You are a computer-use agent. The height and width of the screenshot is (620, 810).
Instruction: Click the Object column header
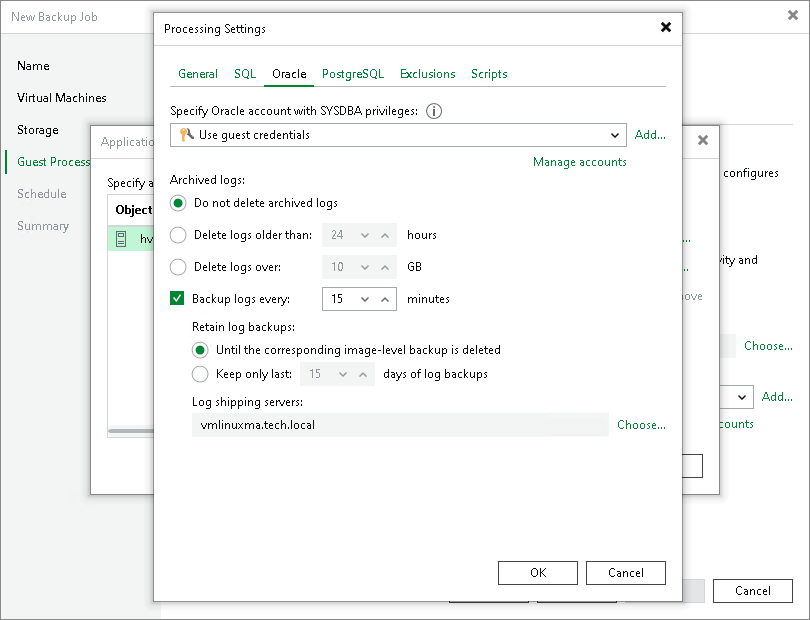[133, 210]
